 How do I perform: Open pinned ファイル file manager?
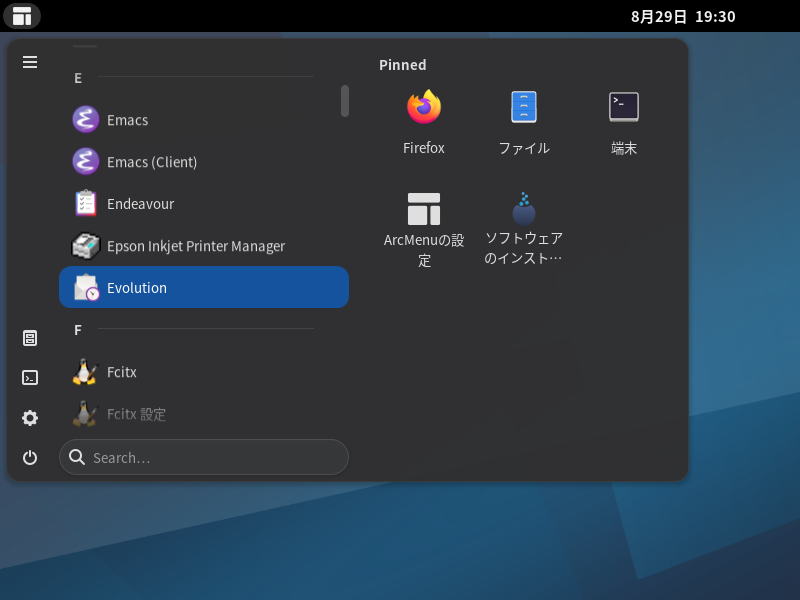(x=524, y=122)
